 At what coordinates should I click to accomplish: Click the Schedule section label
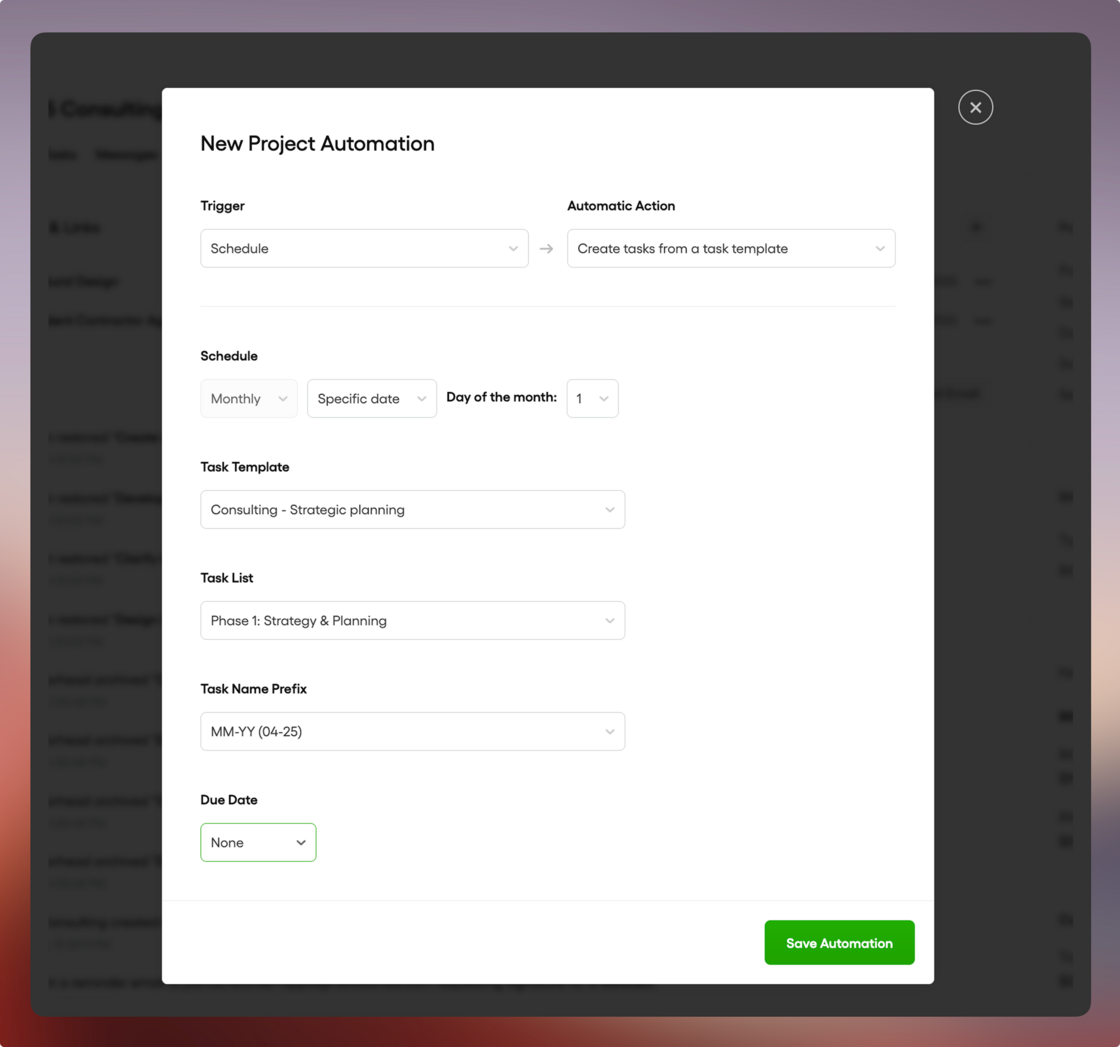(229, 356)
